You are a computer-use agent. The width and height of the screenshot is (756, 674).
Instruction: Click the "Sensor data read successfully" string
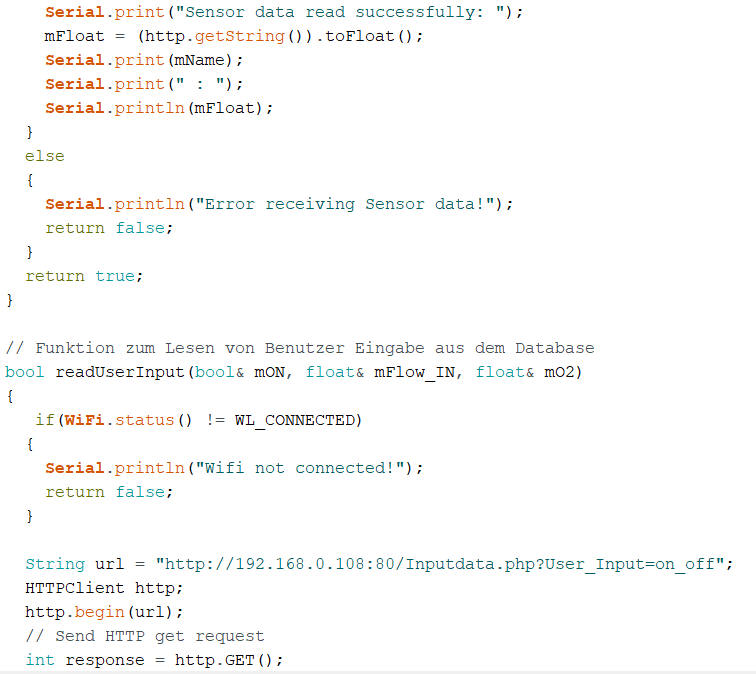341,11
